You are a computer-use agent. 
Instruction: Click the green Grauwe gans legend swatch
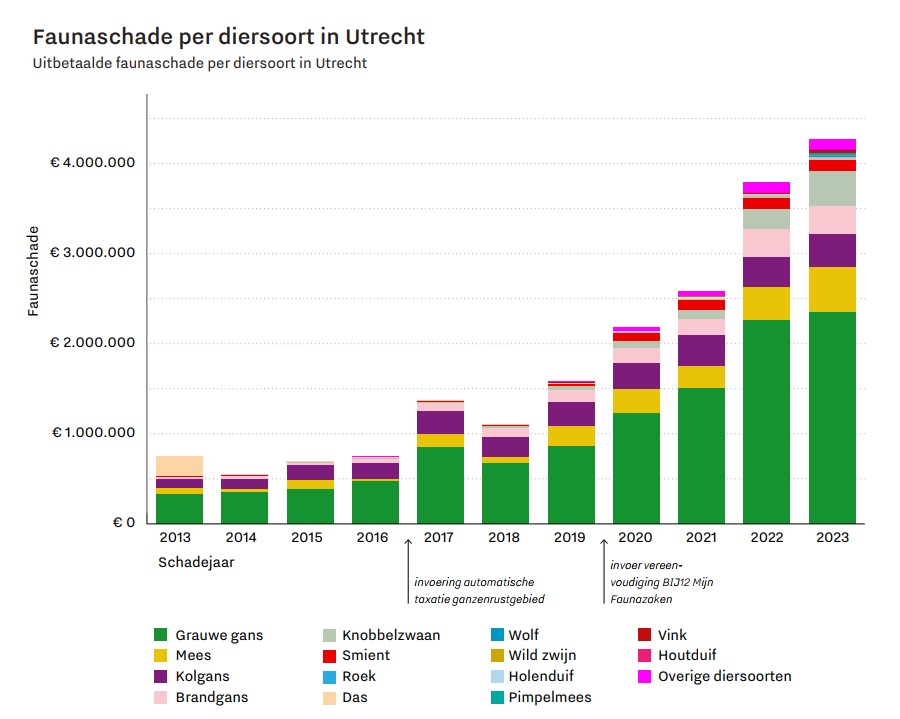pos(160,635)
